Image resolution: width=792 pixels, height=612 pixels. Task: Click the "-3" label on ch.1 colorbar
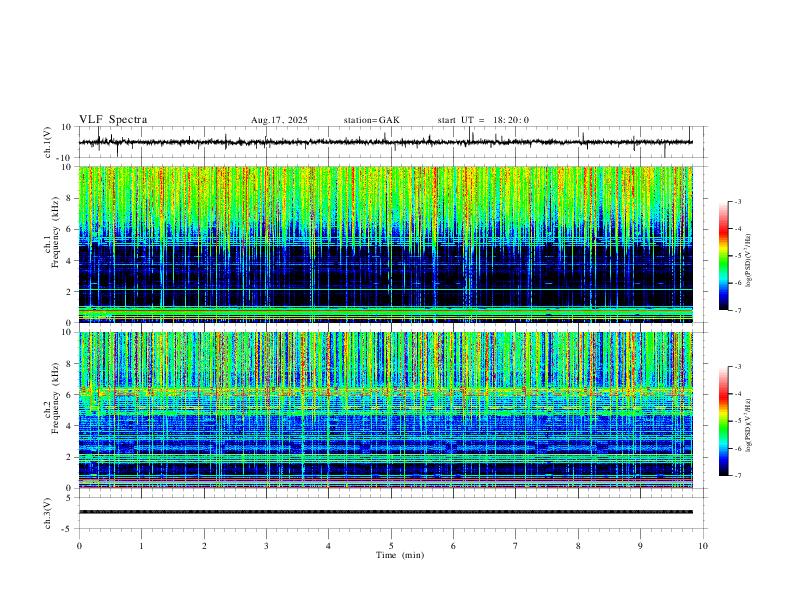coord(737,201)
